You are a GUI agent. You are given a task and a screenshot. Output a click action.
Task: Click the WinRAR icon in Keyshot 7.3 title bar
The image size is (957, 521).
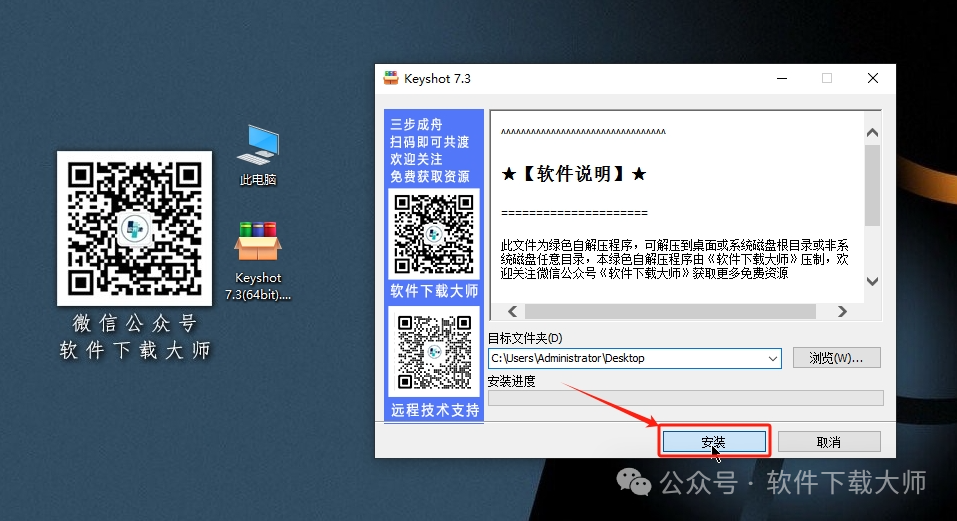click(391, 78)
